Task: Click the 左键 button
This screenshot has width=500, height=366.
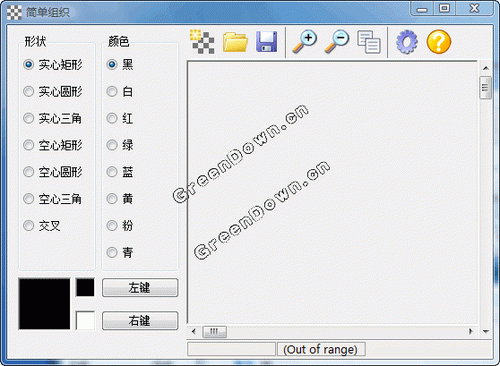Action: click(x=140, y=288)
